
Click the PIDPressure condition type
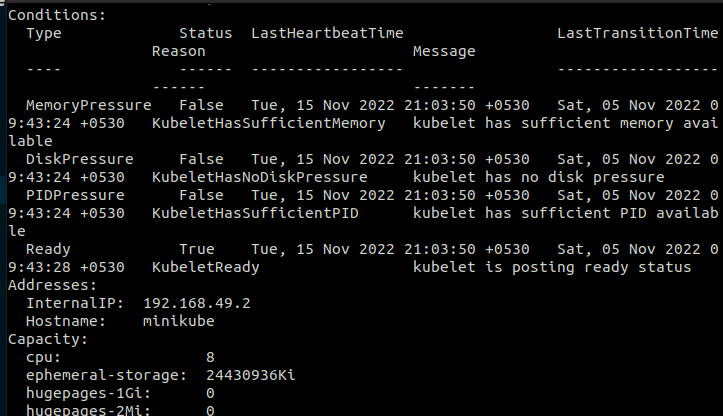76,195
